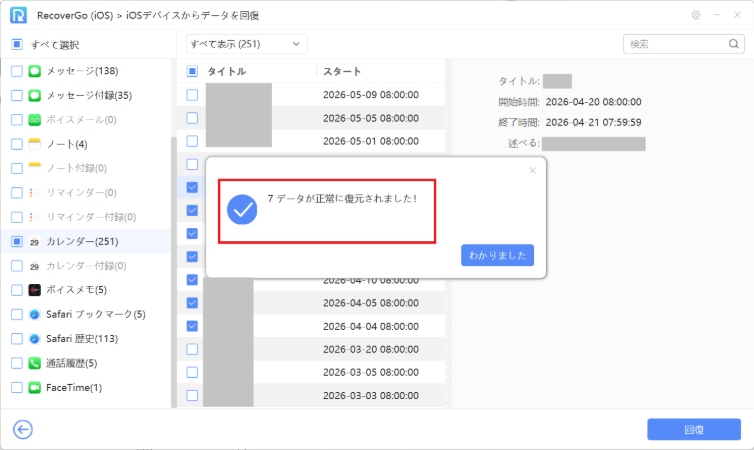Check the FaceTime(1) checkbox
This screenshot has height=450, width=754.
coord(17,388)
